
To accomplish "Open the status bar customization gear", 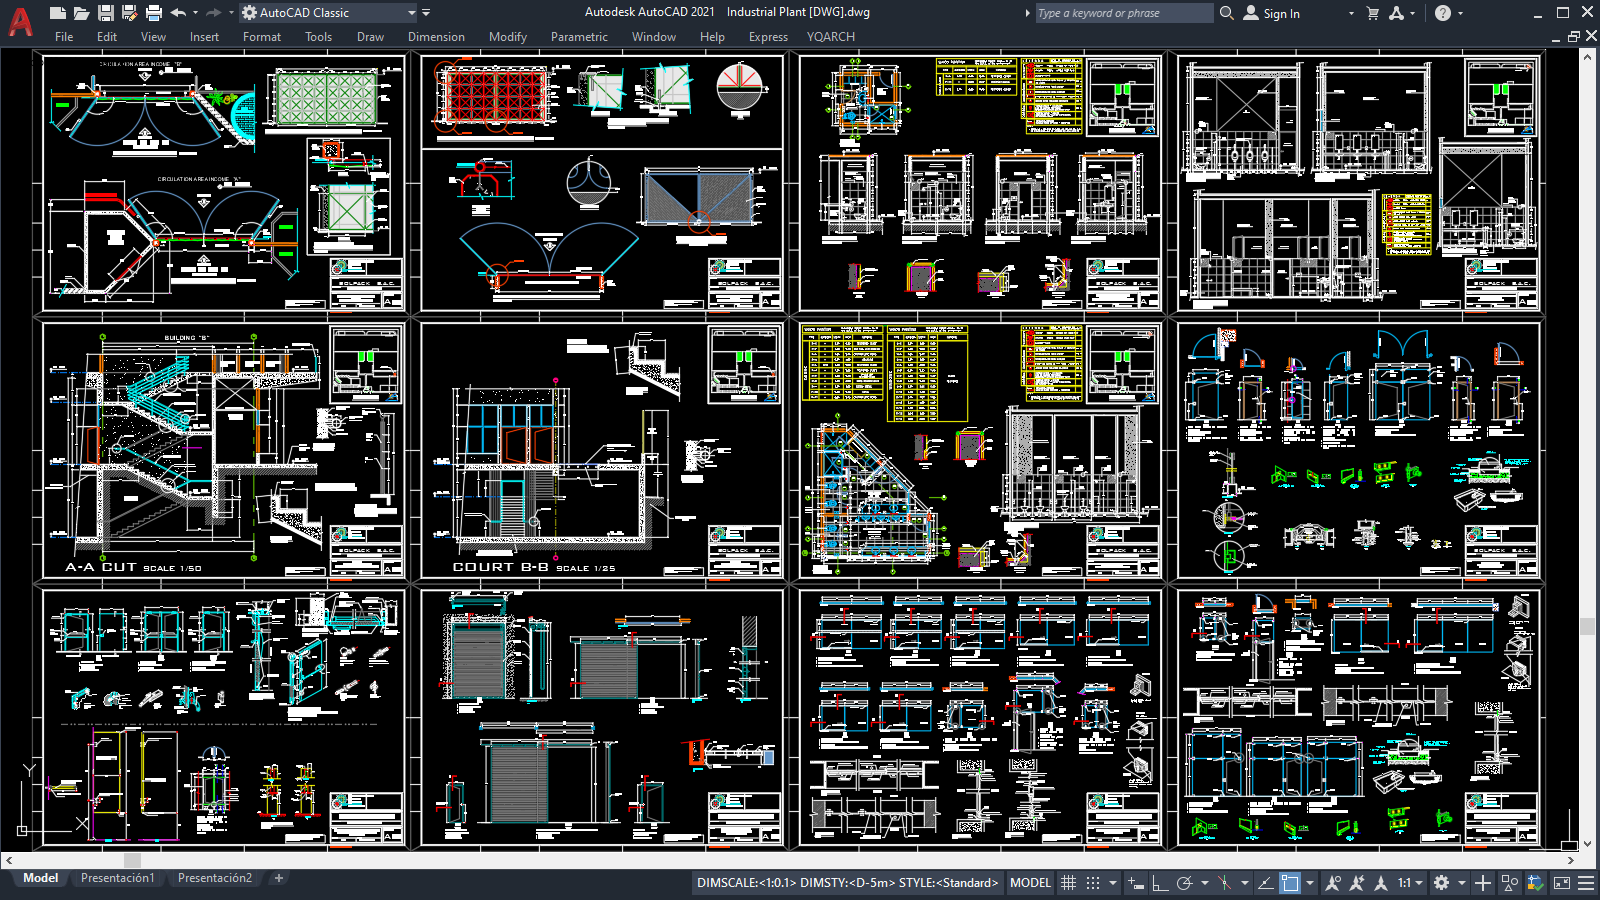I will click(x=1440, y=883).
